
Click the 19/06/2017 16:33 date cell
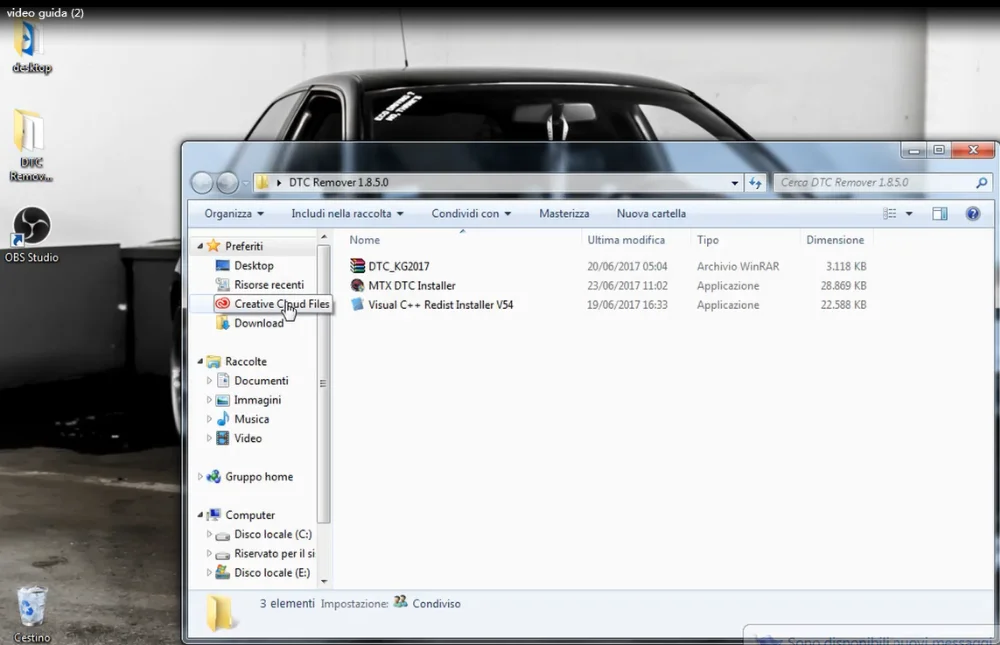pos(627,304)
